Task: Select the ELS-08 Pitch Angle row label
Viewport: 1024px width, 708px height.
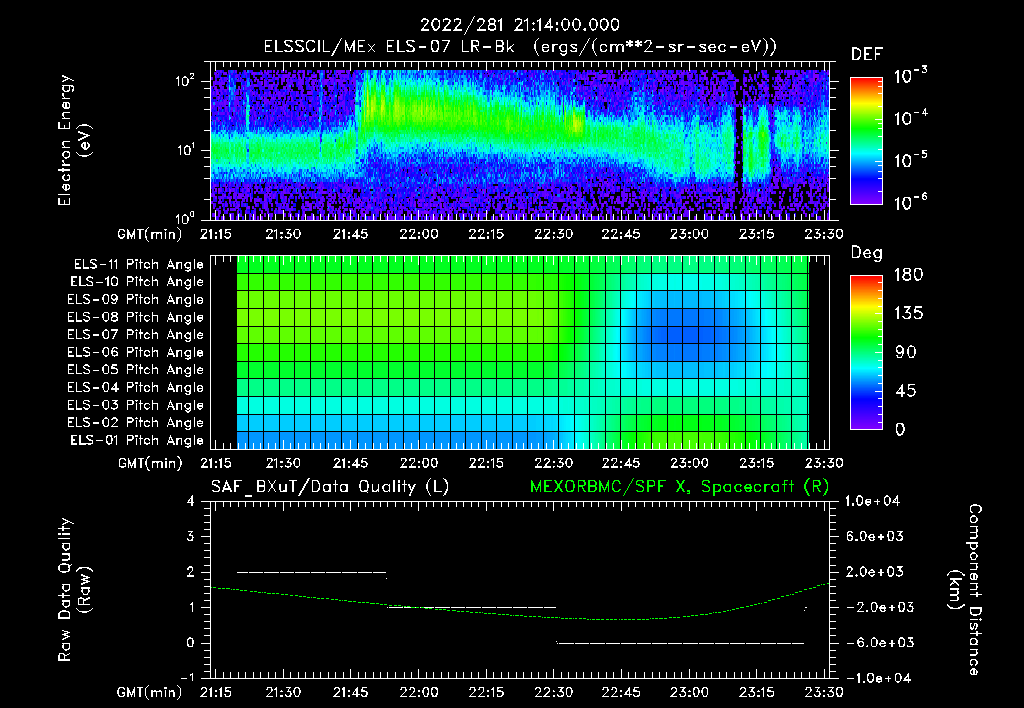Action: (136, 317)
